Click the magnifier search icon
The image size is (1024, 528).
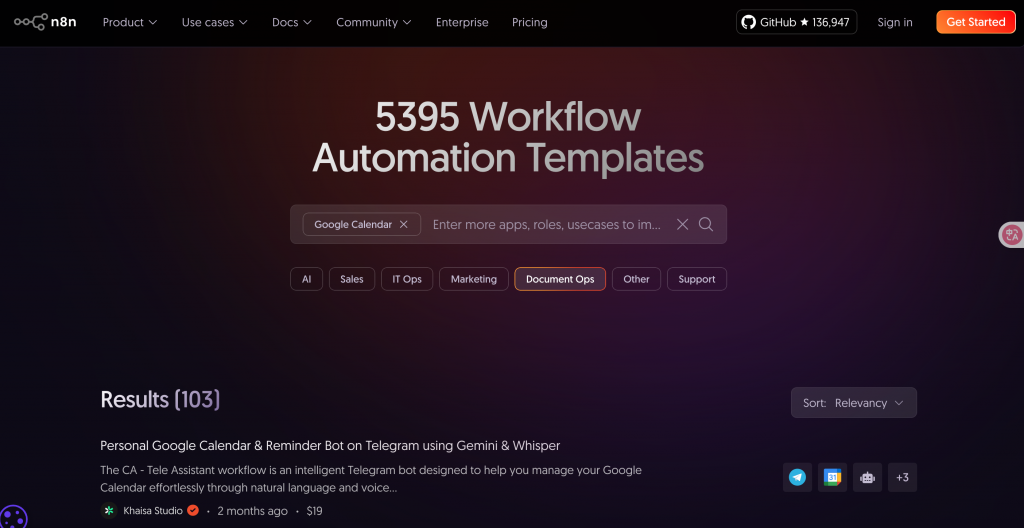(706, 224)
